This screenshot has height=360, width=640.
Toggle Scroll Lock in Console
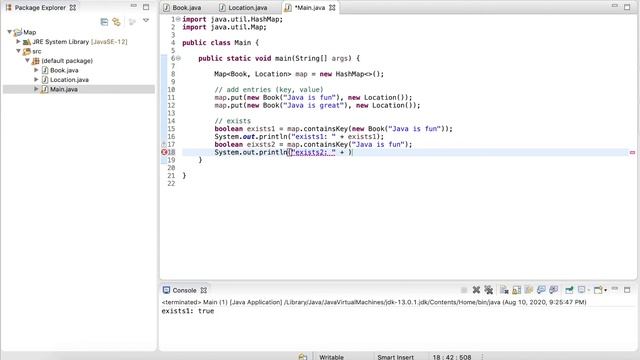coord(516,290)
